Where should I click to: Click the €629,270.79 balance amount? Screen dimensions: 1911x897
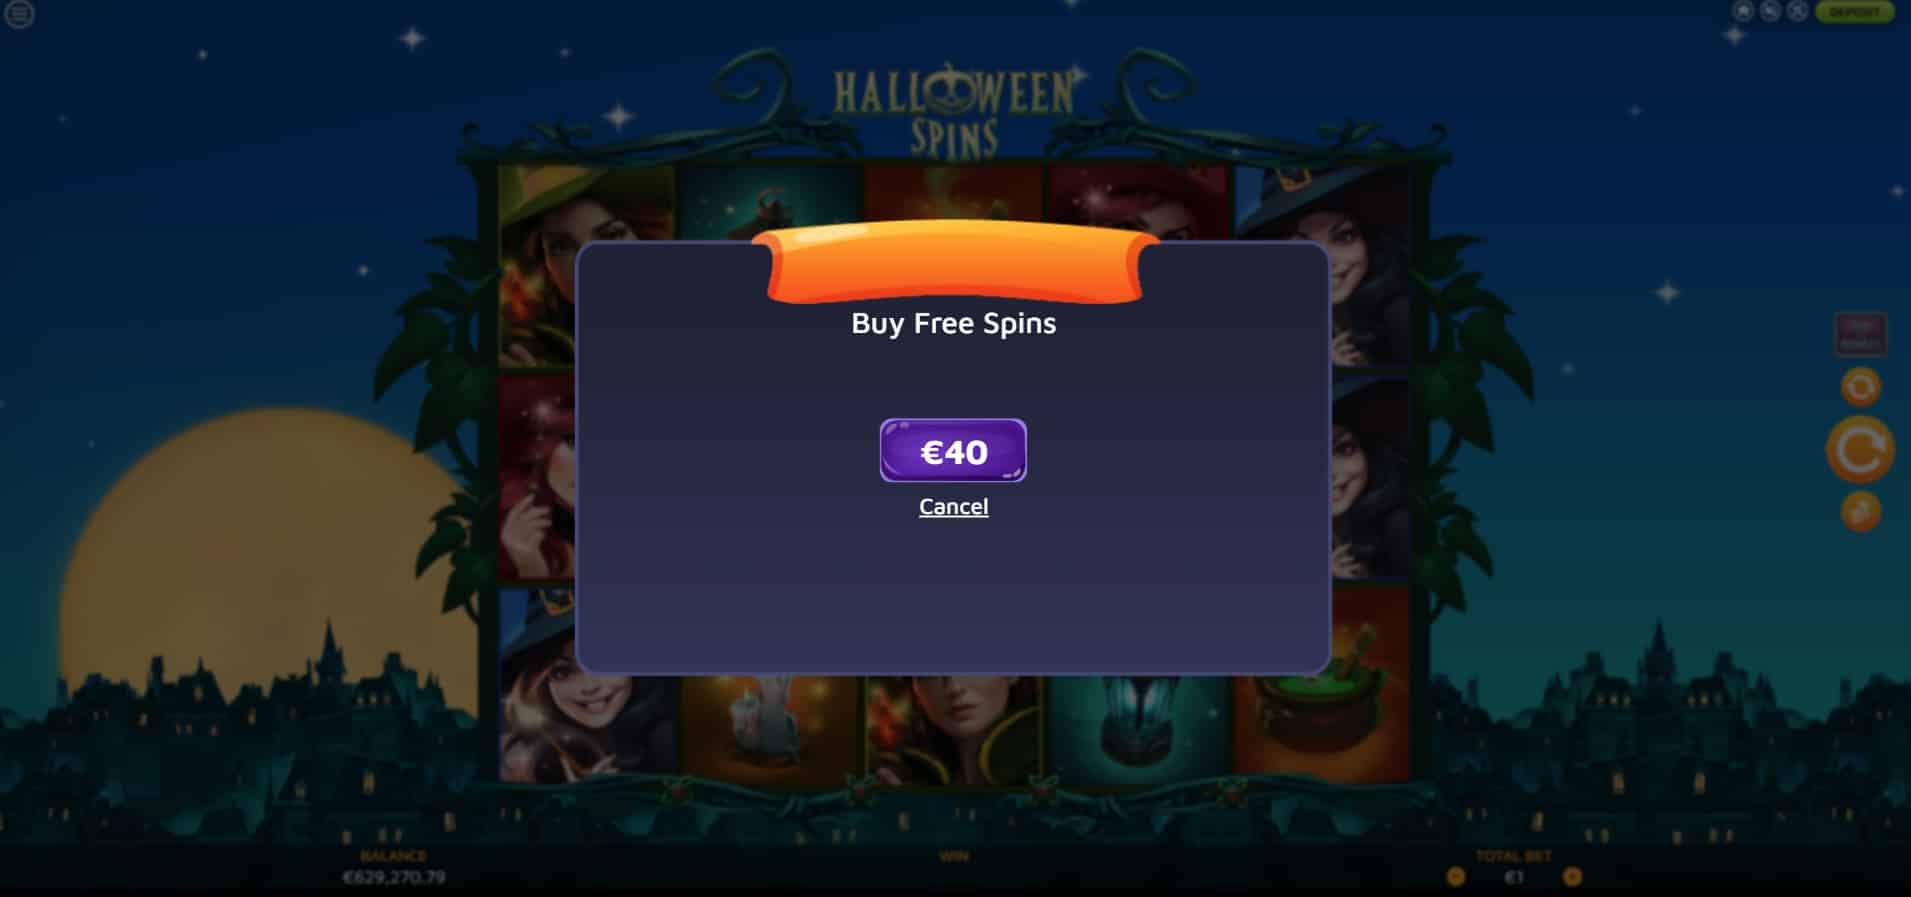(394, 877)
